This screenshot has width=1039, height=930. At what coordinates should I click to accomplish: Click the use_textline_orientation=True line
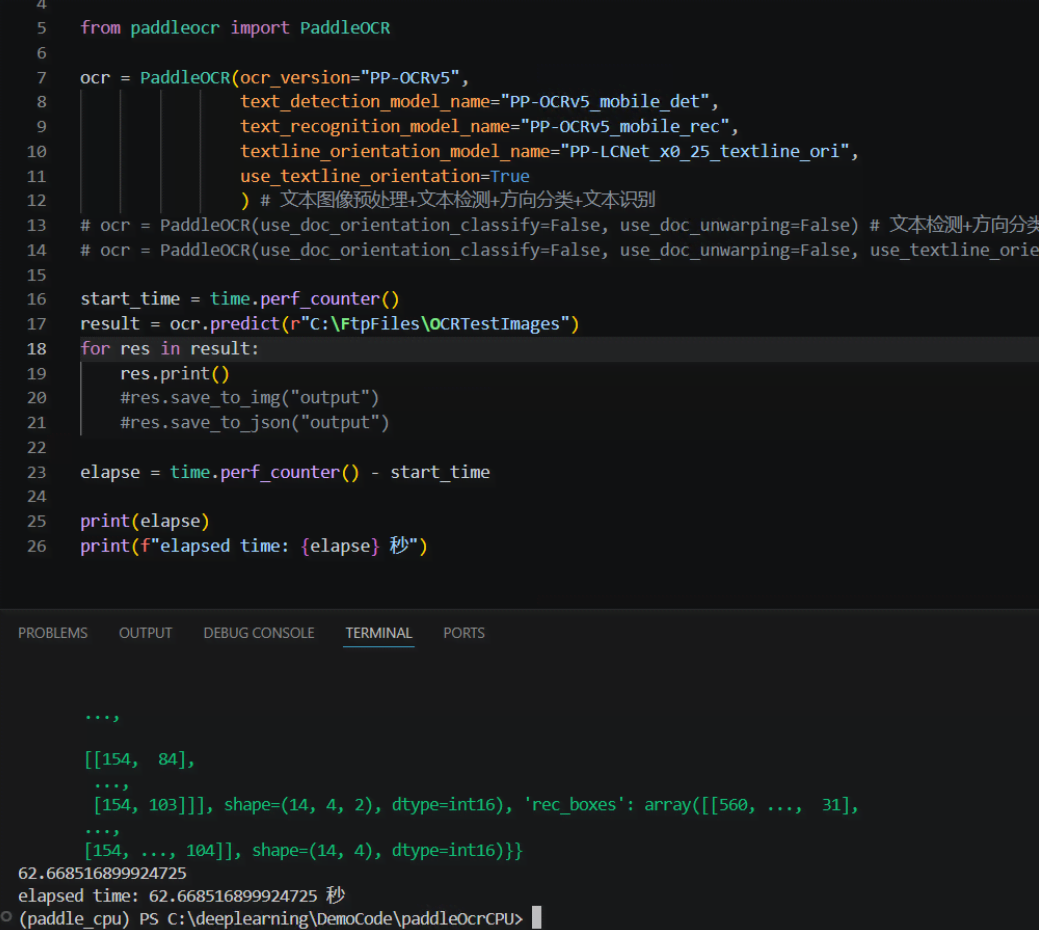[384, 176]
